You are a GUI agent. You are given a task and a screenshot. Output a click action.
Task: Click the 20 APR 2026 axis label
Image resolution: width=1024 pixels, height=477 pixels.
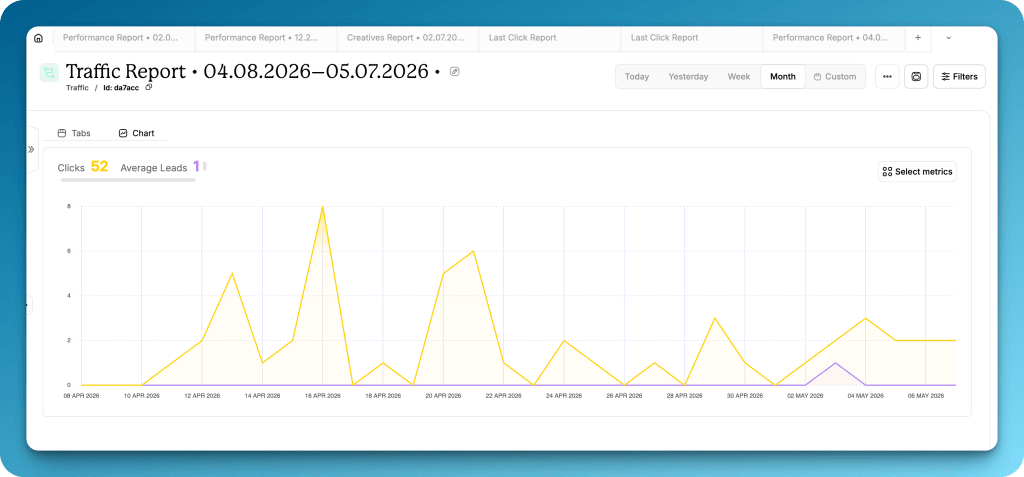click(x=443, y=396)
